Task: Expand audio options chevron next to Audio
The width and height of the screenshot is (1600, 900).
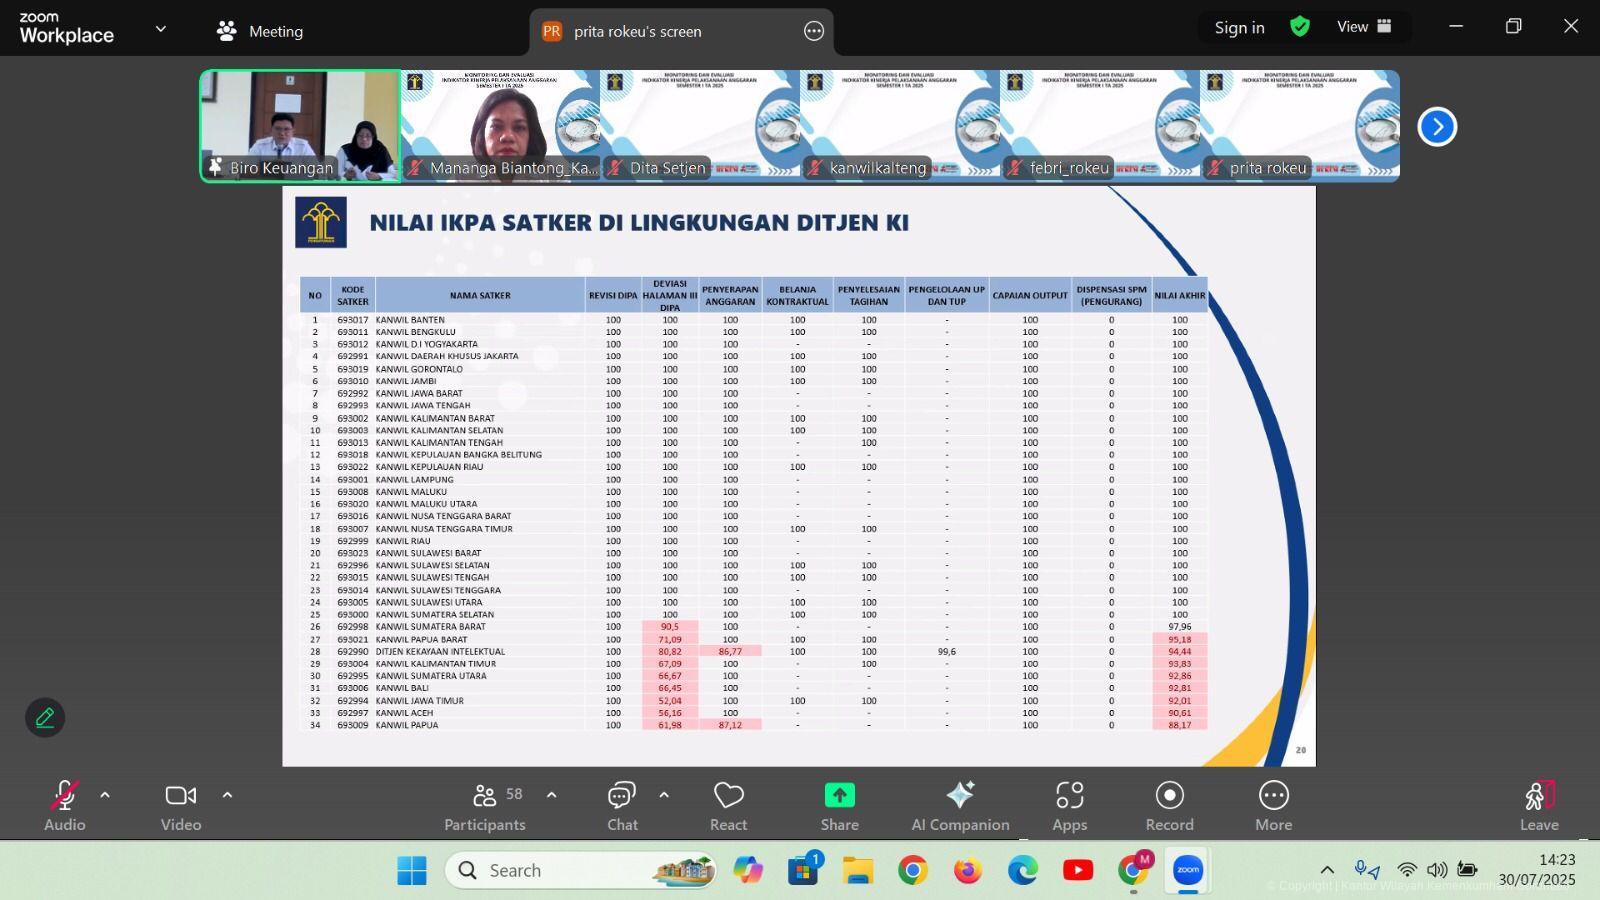Action: click(x=105, y=795)
